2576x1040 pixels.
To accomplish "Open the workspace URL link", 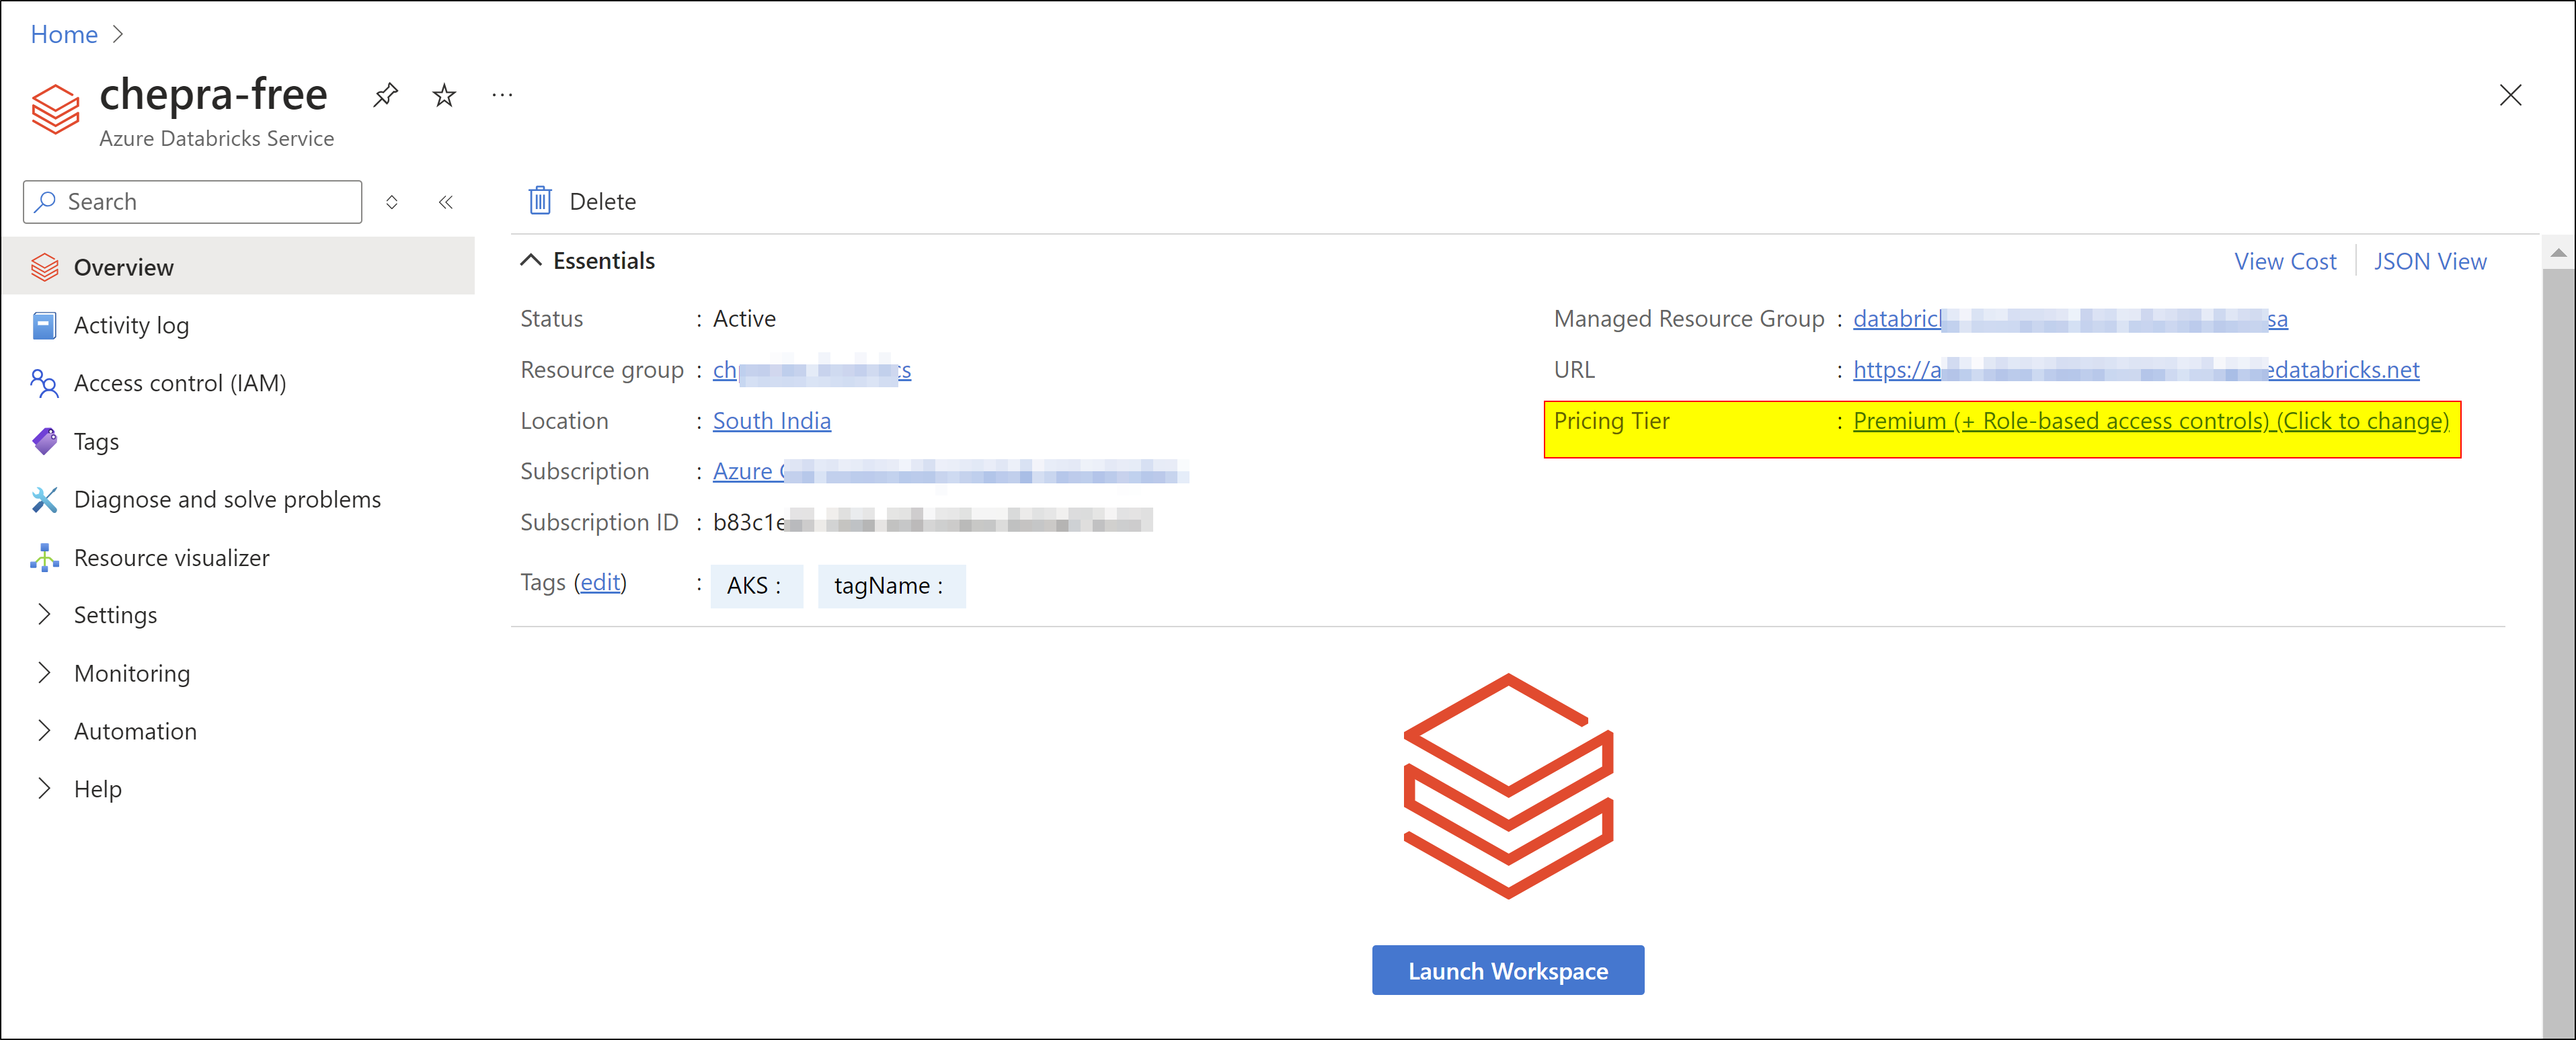I will 2136,370.
